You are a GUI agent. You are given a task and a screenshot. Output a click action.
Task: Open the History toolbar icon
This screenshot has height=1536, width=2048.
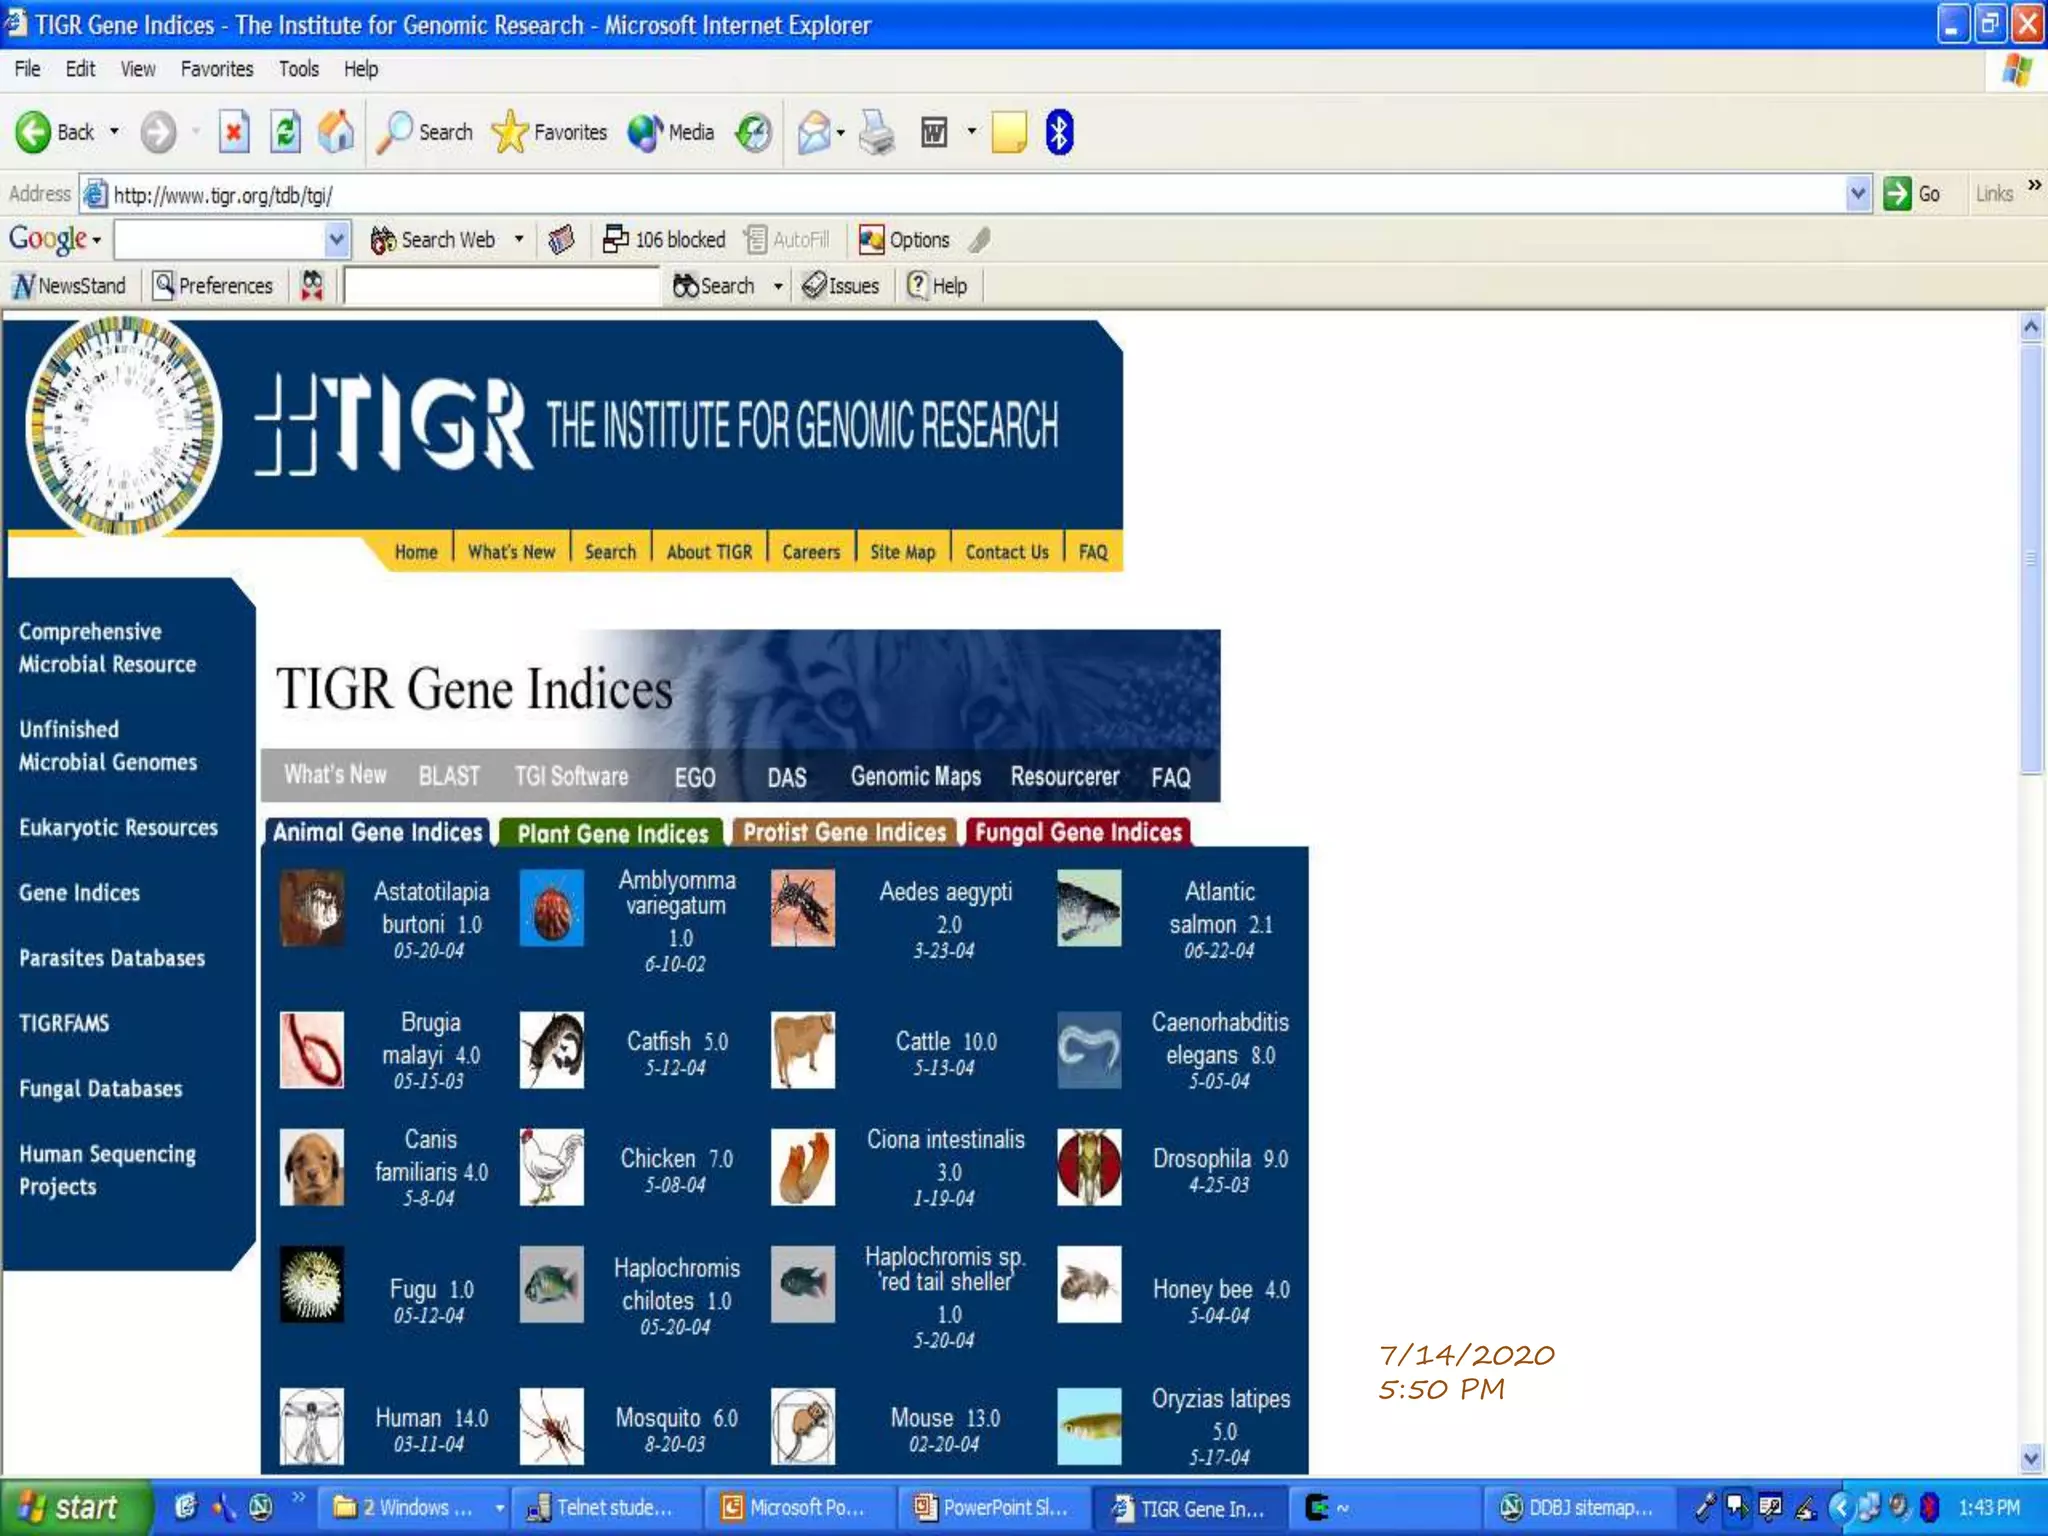point(753,132)
